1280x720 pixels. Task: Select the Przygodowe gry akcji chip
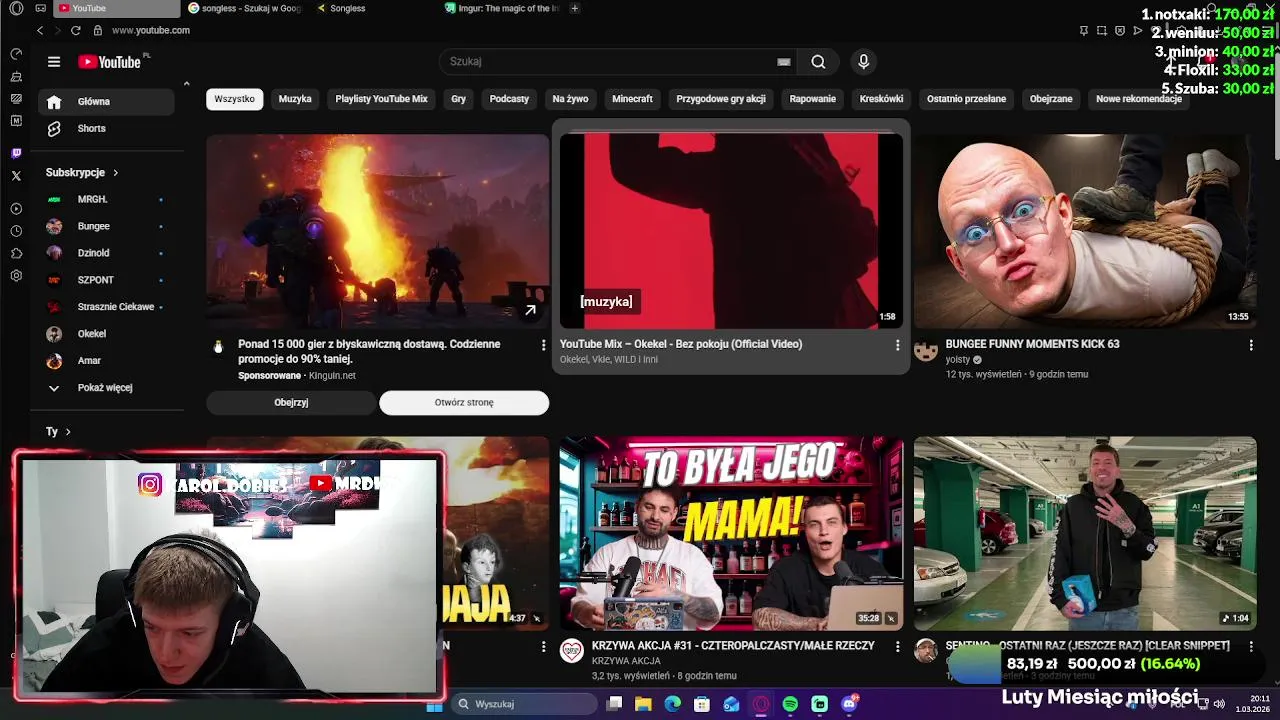[x=721, y=99]
